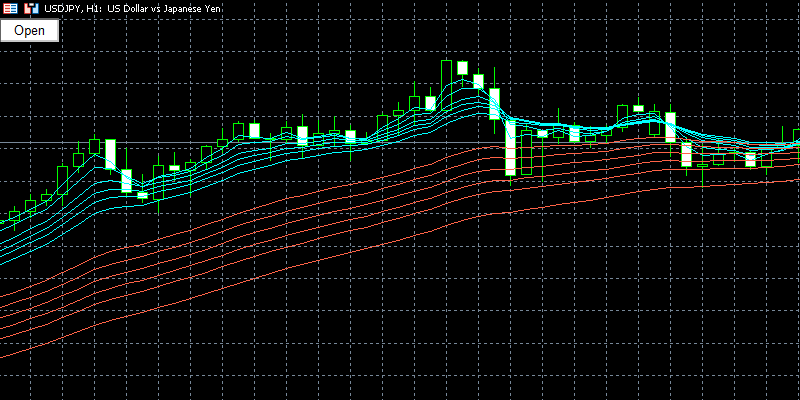Select the leftmost hollow green candle
Viewport: 800px width, 400px height.
[14, 215]
